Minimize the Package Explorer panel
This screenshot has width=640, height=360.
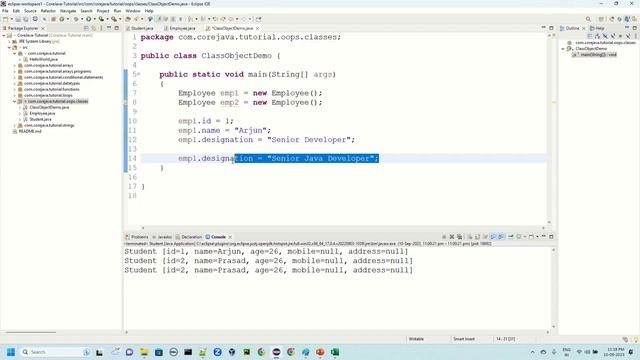click(109, 28)
